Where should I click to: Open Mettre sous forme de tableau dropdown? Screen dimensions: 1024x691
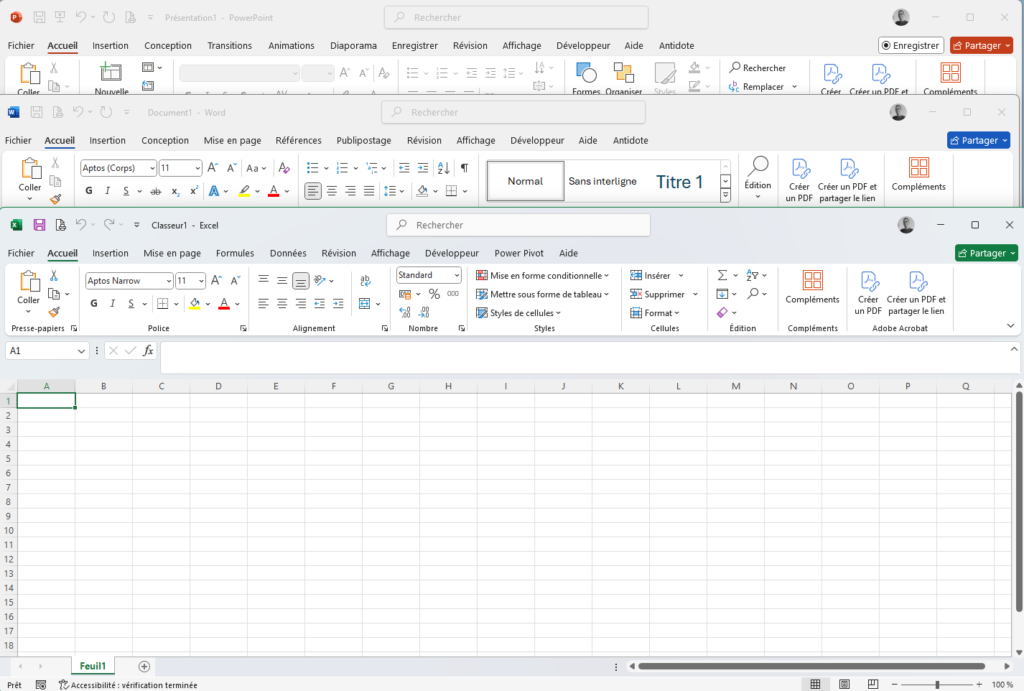click(x=543, y=294)
